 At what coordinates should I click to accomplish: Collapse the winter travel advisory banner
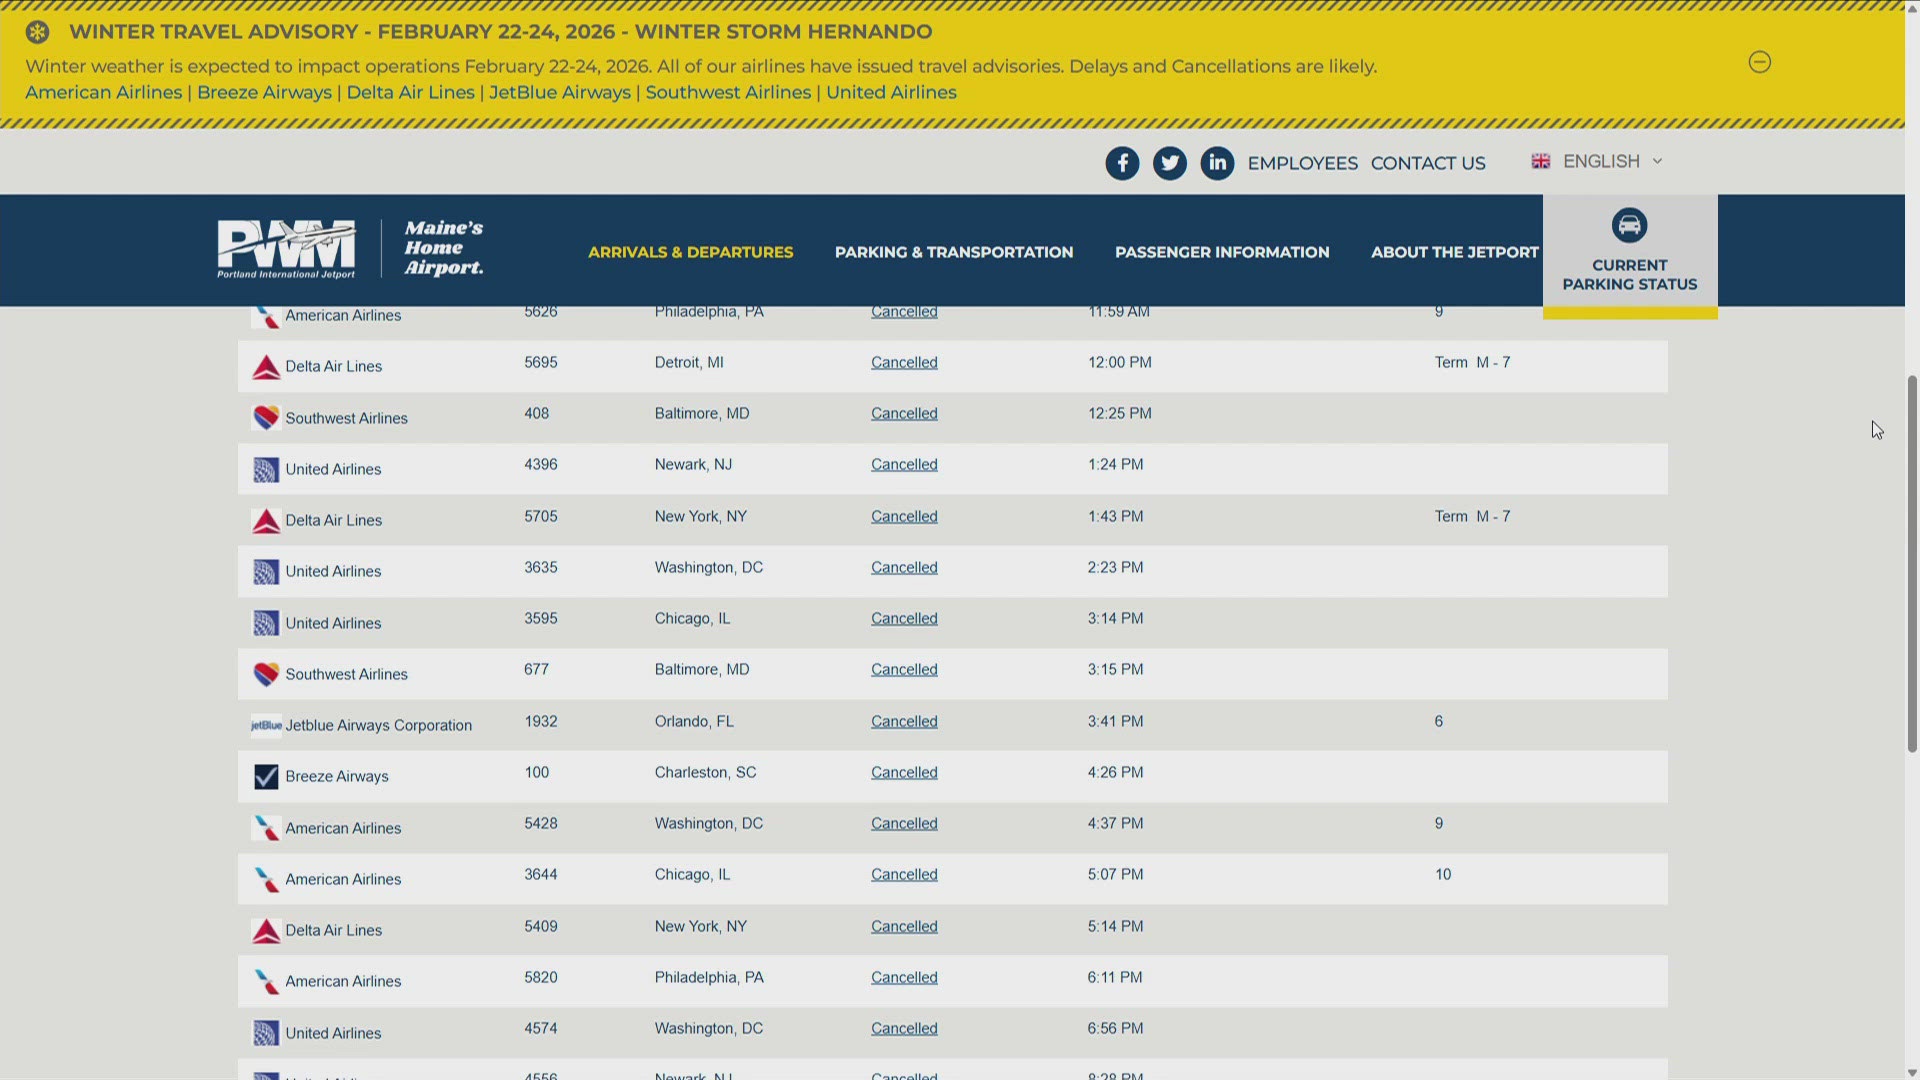[x=1759, y=62]
